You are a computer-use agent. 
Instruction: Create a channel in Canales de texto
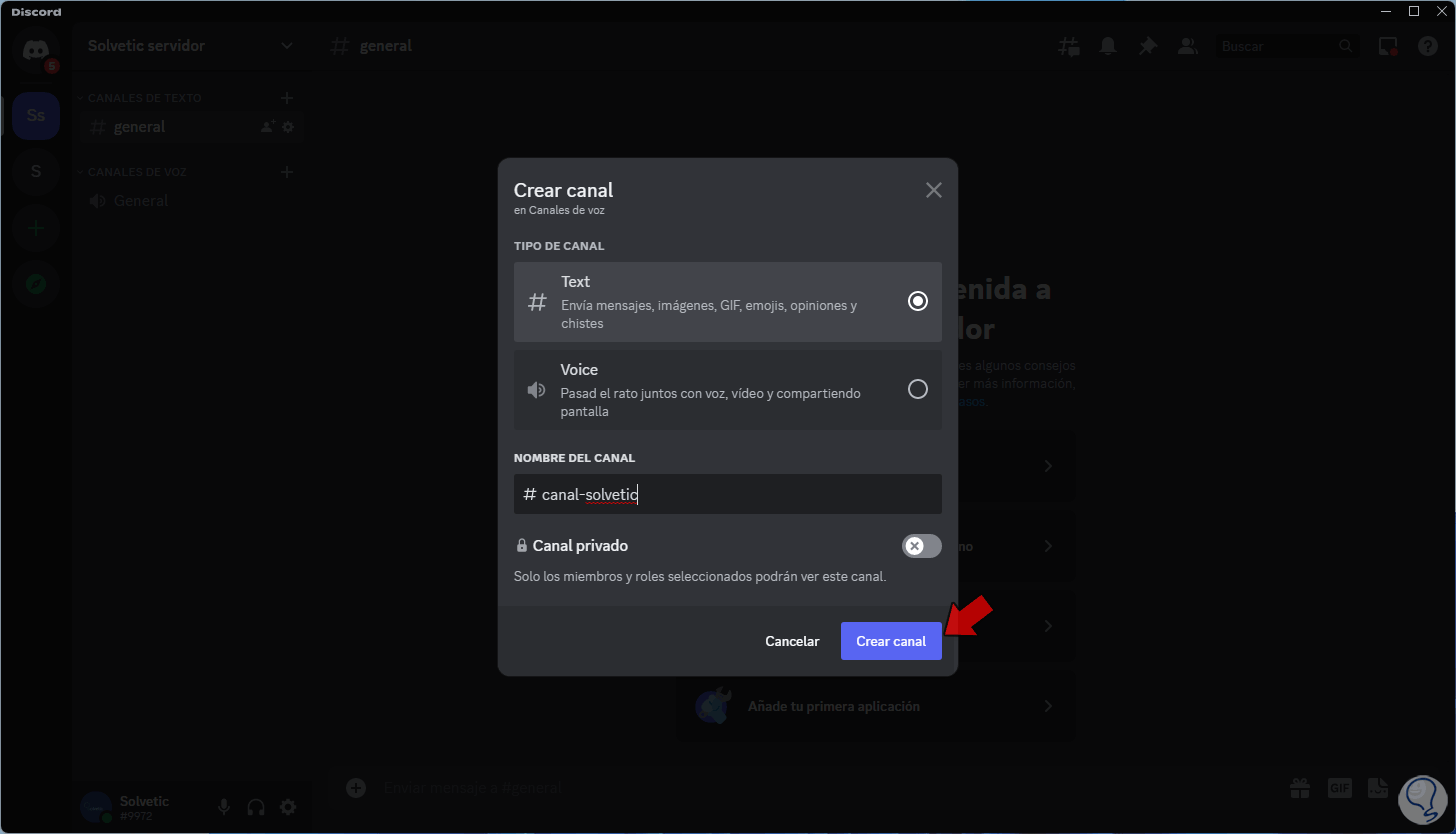(287, 98)
